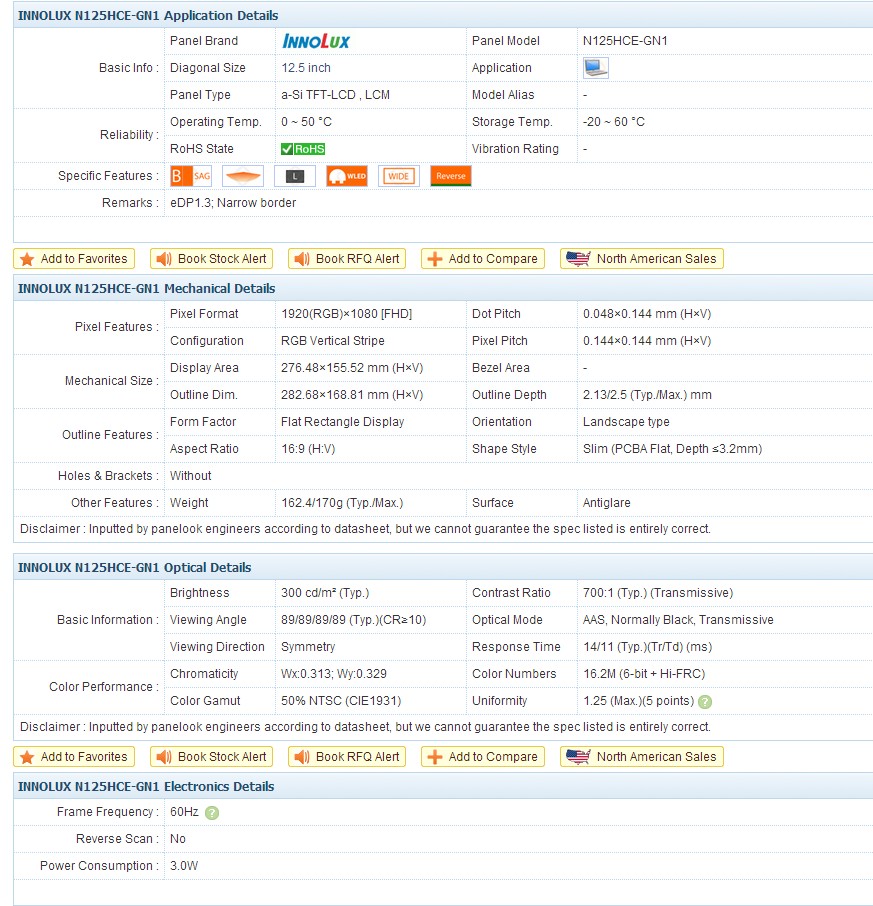
Task: Click the Landscape type orientation value
Action: (626, 422)
